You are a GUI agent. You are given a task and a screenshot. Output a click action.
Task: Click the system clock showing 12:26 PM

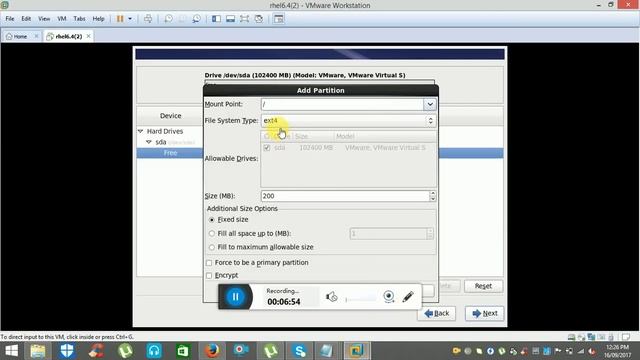coord(617,347)
